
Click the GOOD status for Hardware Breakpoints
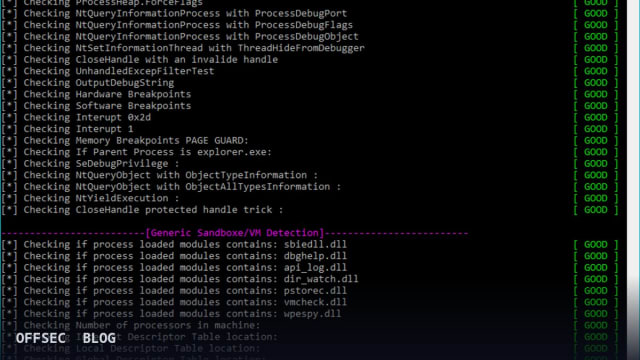(596, 94)
